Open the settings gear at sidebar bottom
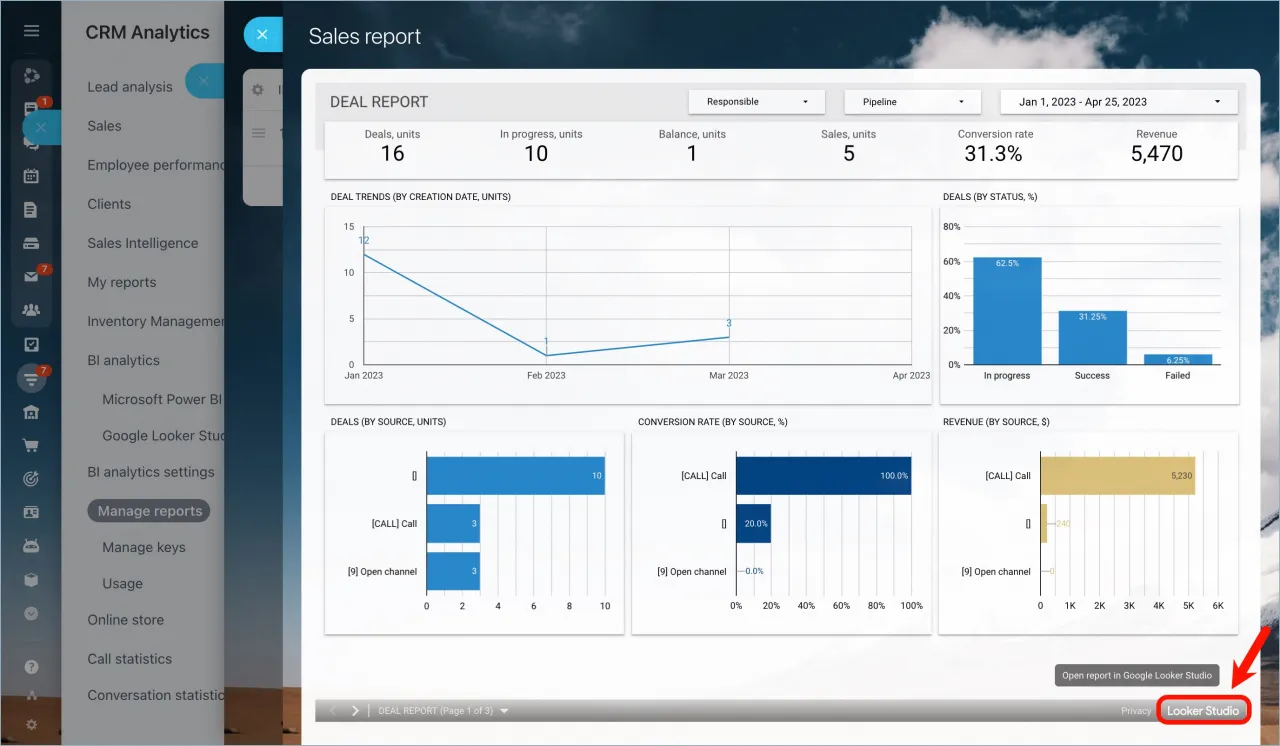The height and width of the screenshot is (746, 1280). coord(31,724)
